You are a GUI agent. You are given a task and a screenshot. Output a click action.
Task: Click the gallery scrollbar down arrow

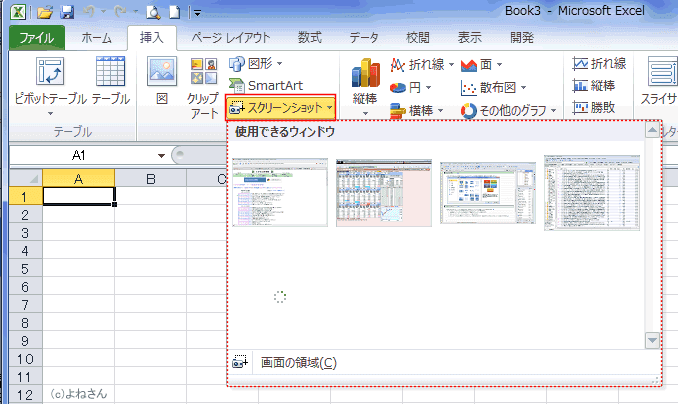[653, 340]
